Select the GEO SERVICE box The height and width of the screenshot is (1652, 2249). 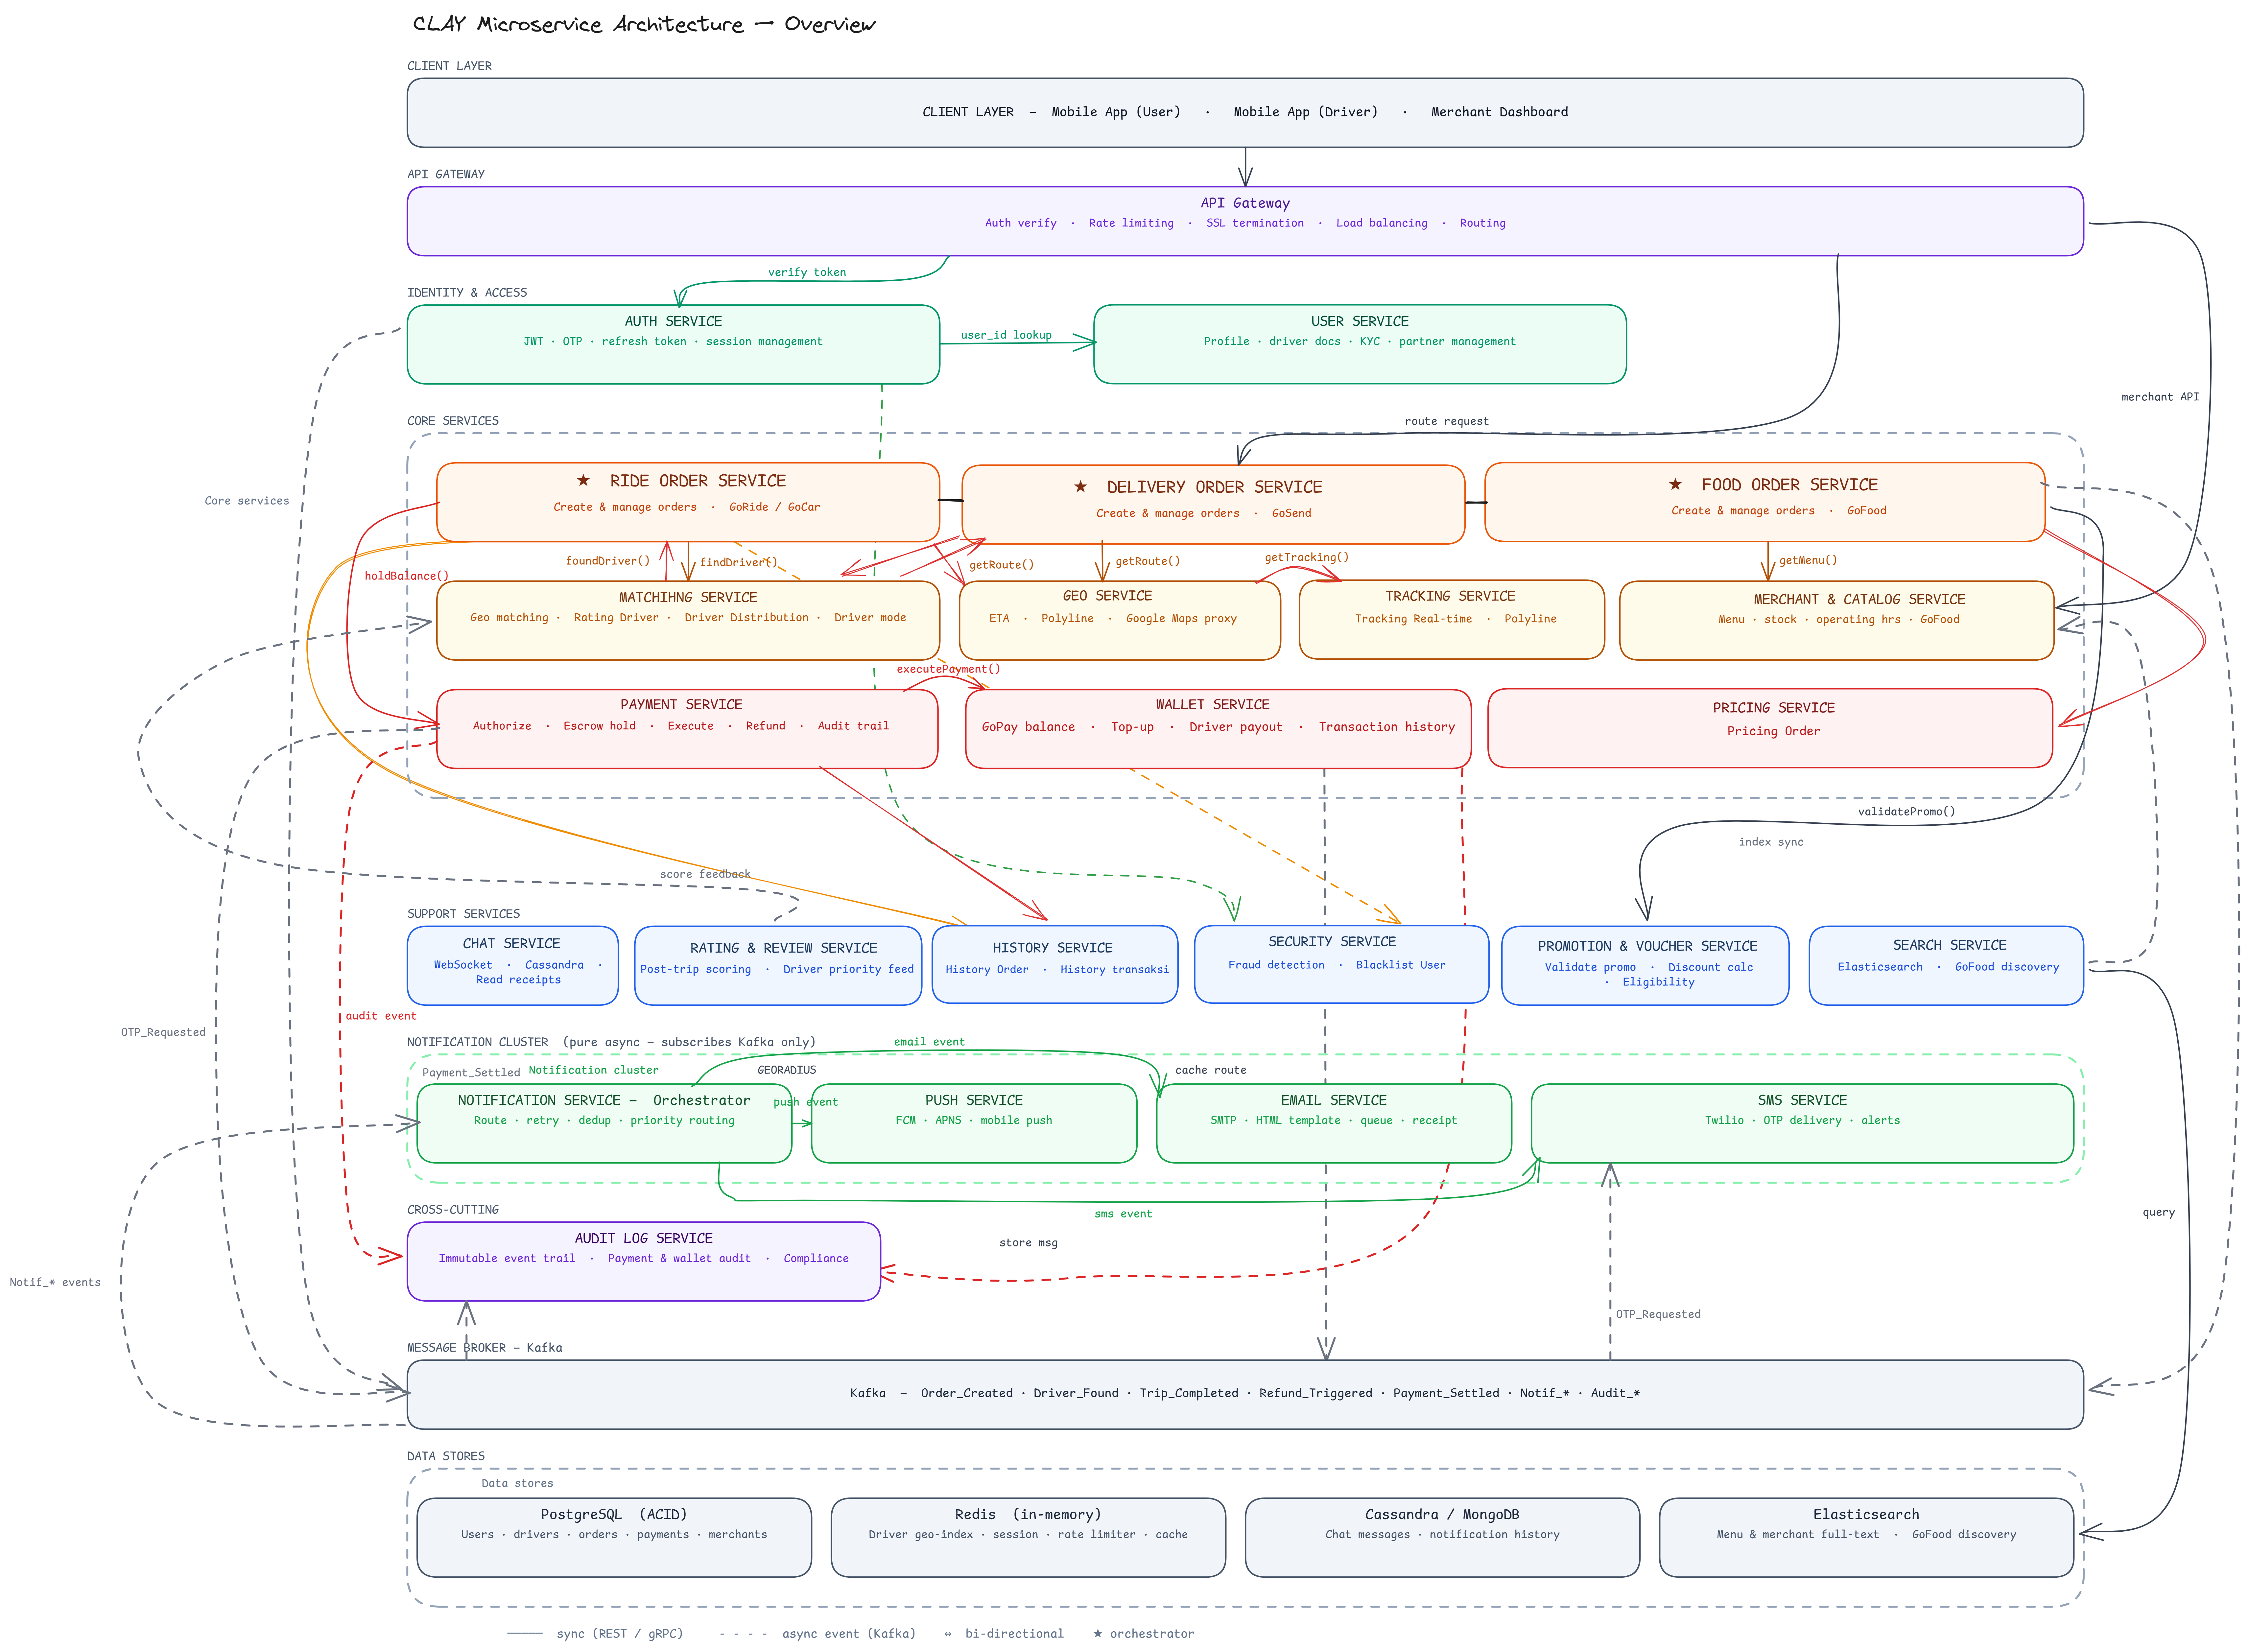tap(1120, 620)
